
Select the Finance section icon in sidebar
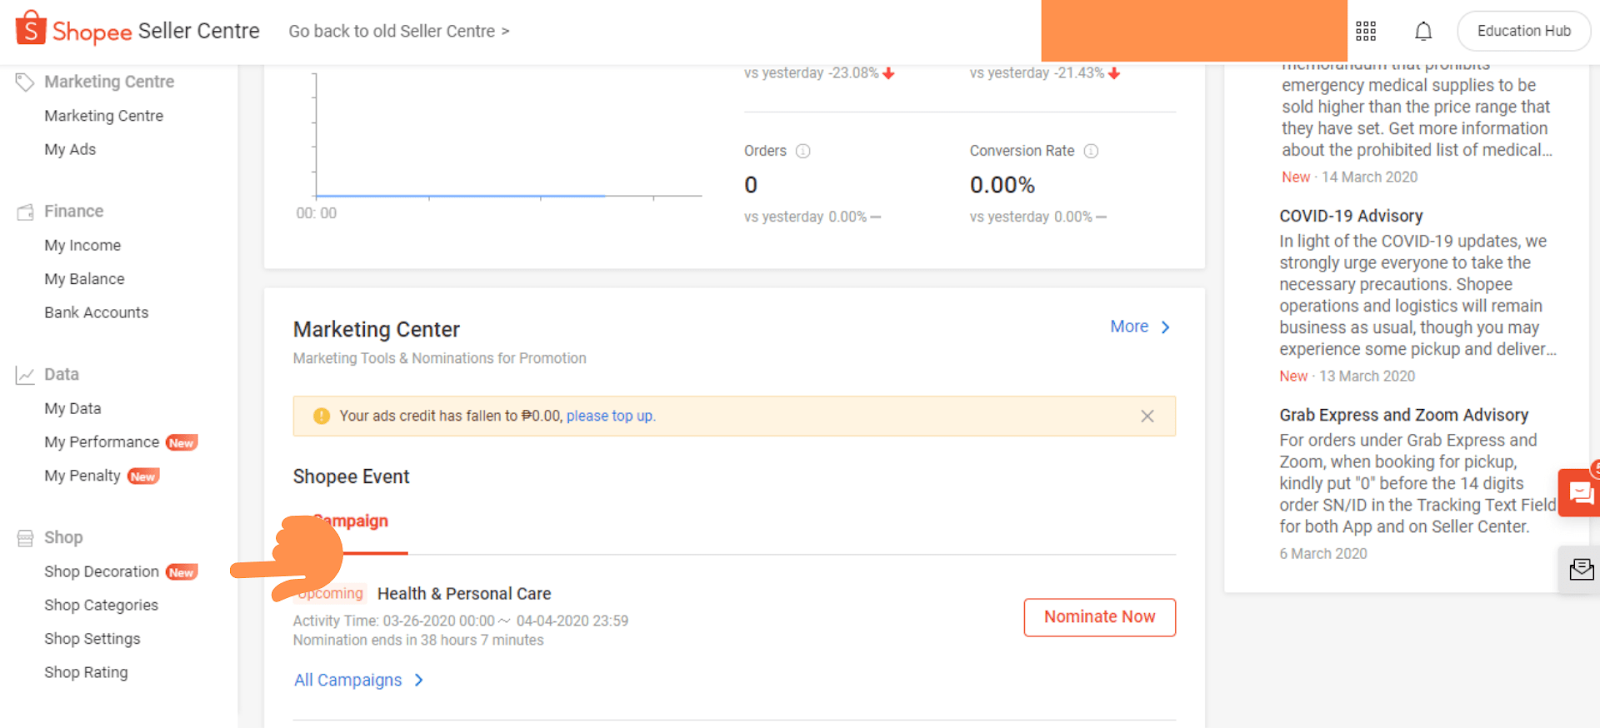25,211
